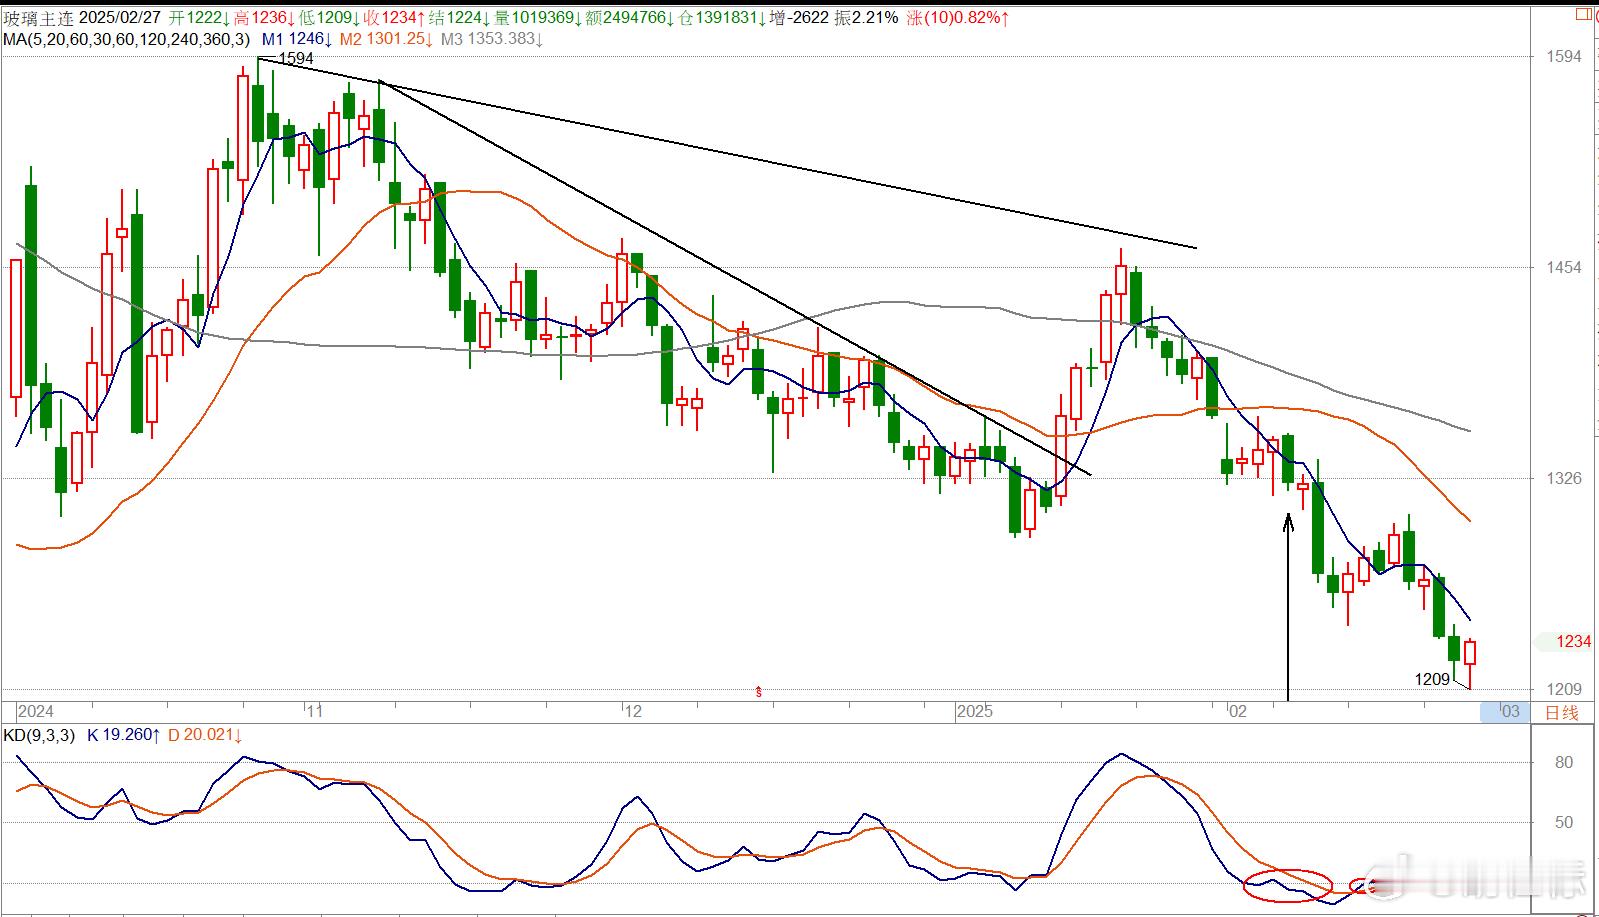Viewport: 1599px width, 917px height.
Task: Click the high price 高1236
Action: (x=265, y=18)
